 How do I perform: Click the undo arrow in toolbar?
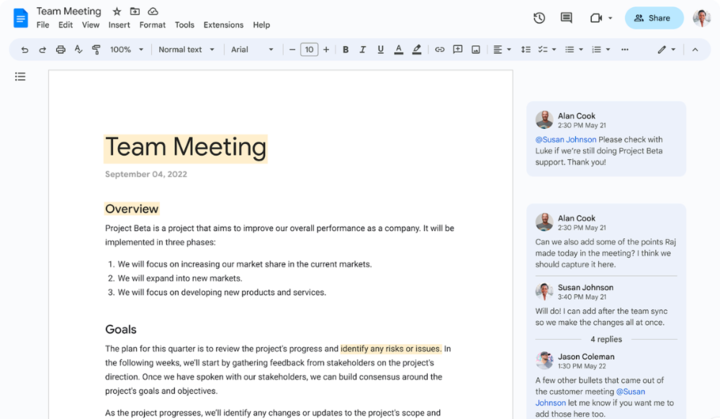pyautogui.click(x=25, y=49)
